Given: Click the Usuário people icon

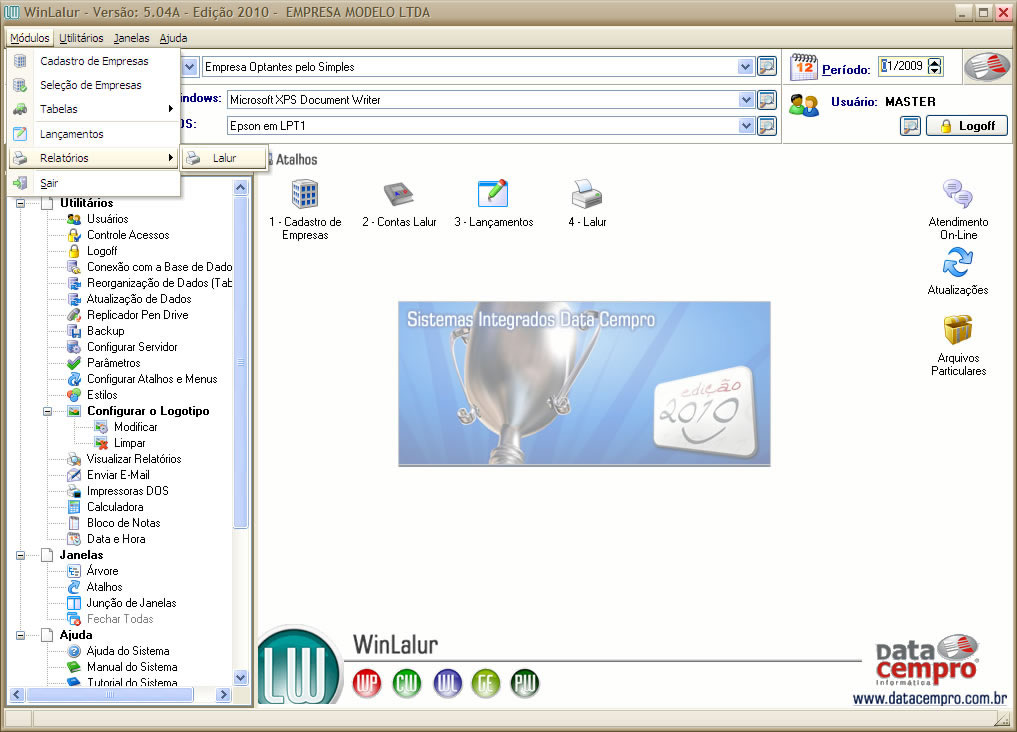Looking at the screenshot, I should click(804, 104).
